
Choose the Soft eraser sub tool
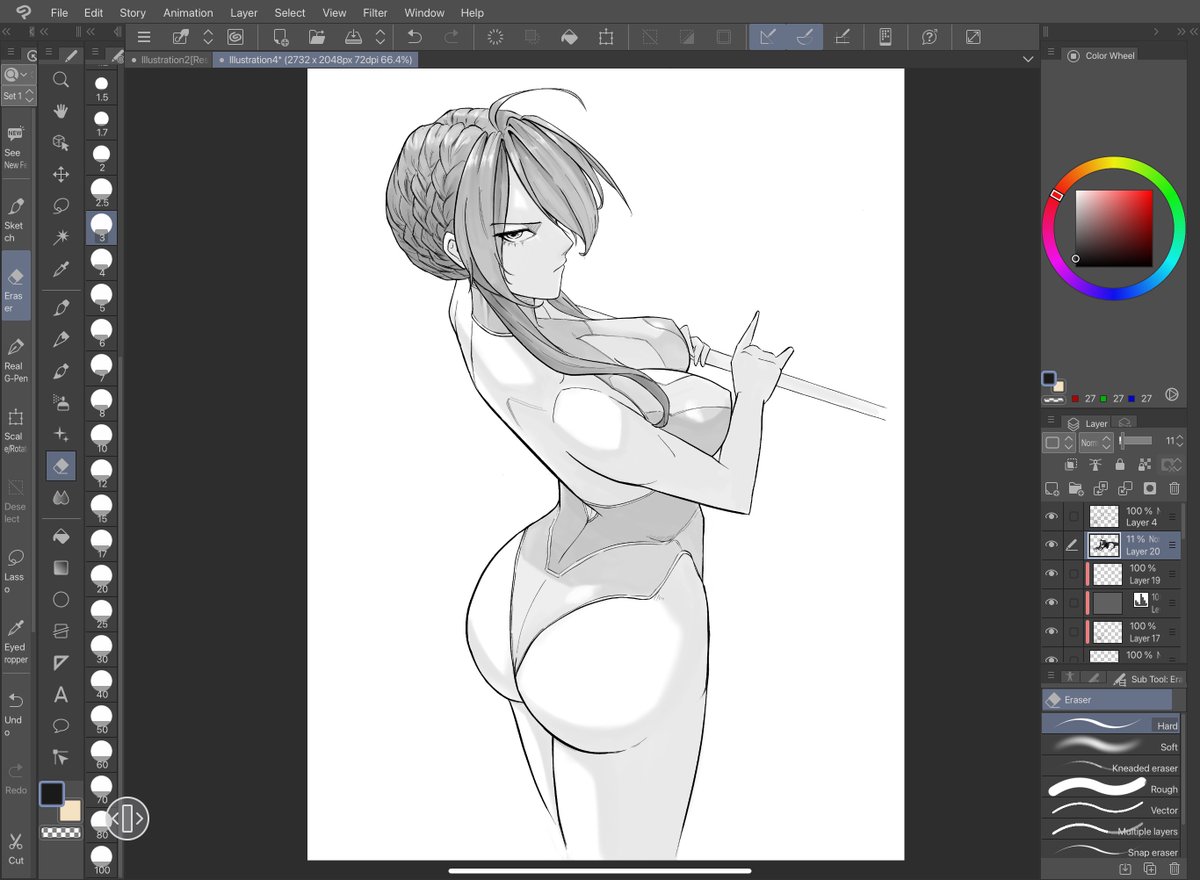point(1112,746)
